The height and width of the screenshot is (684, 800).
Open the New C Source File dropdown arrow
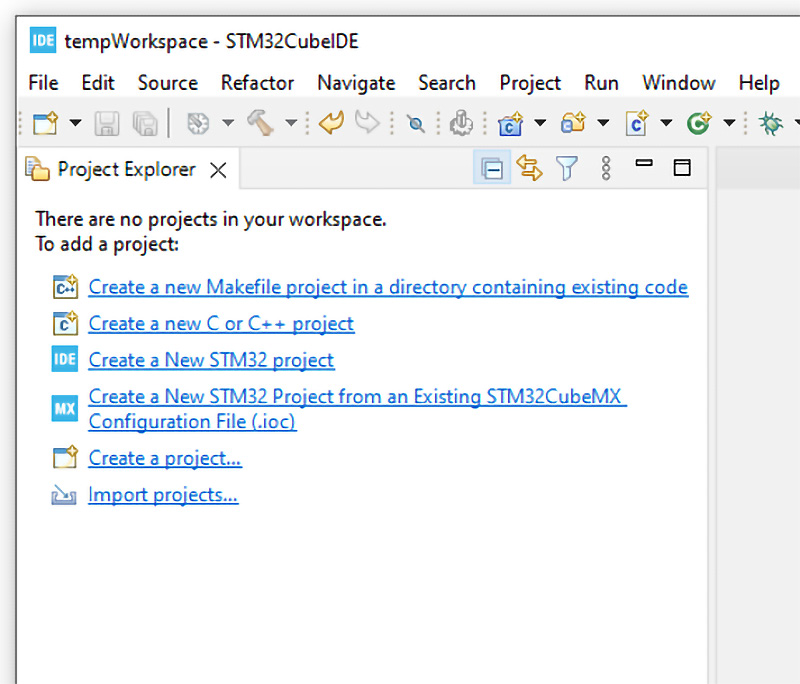(x=666, y=123)
